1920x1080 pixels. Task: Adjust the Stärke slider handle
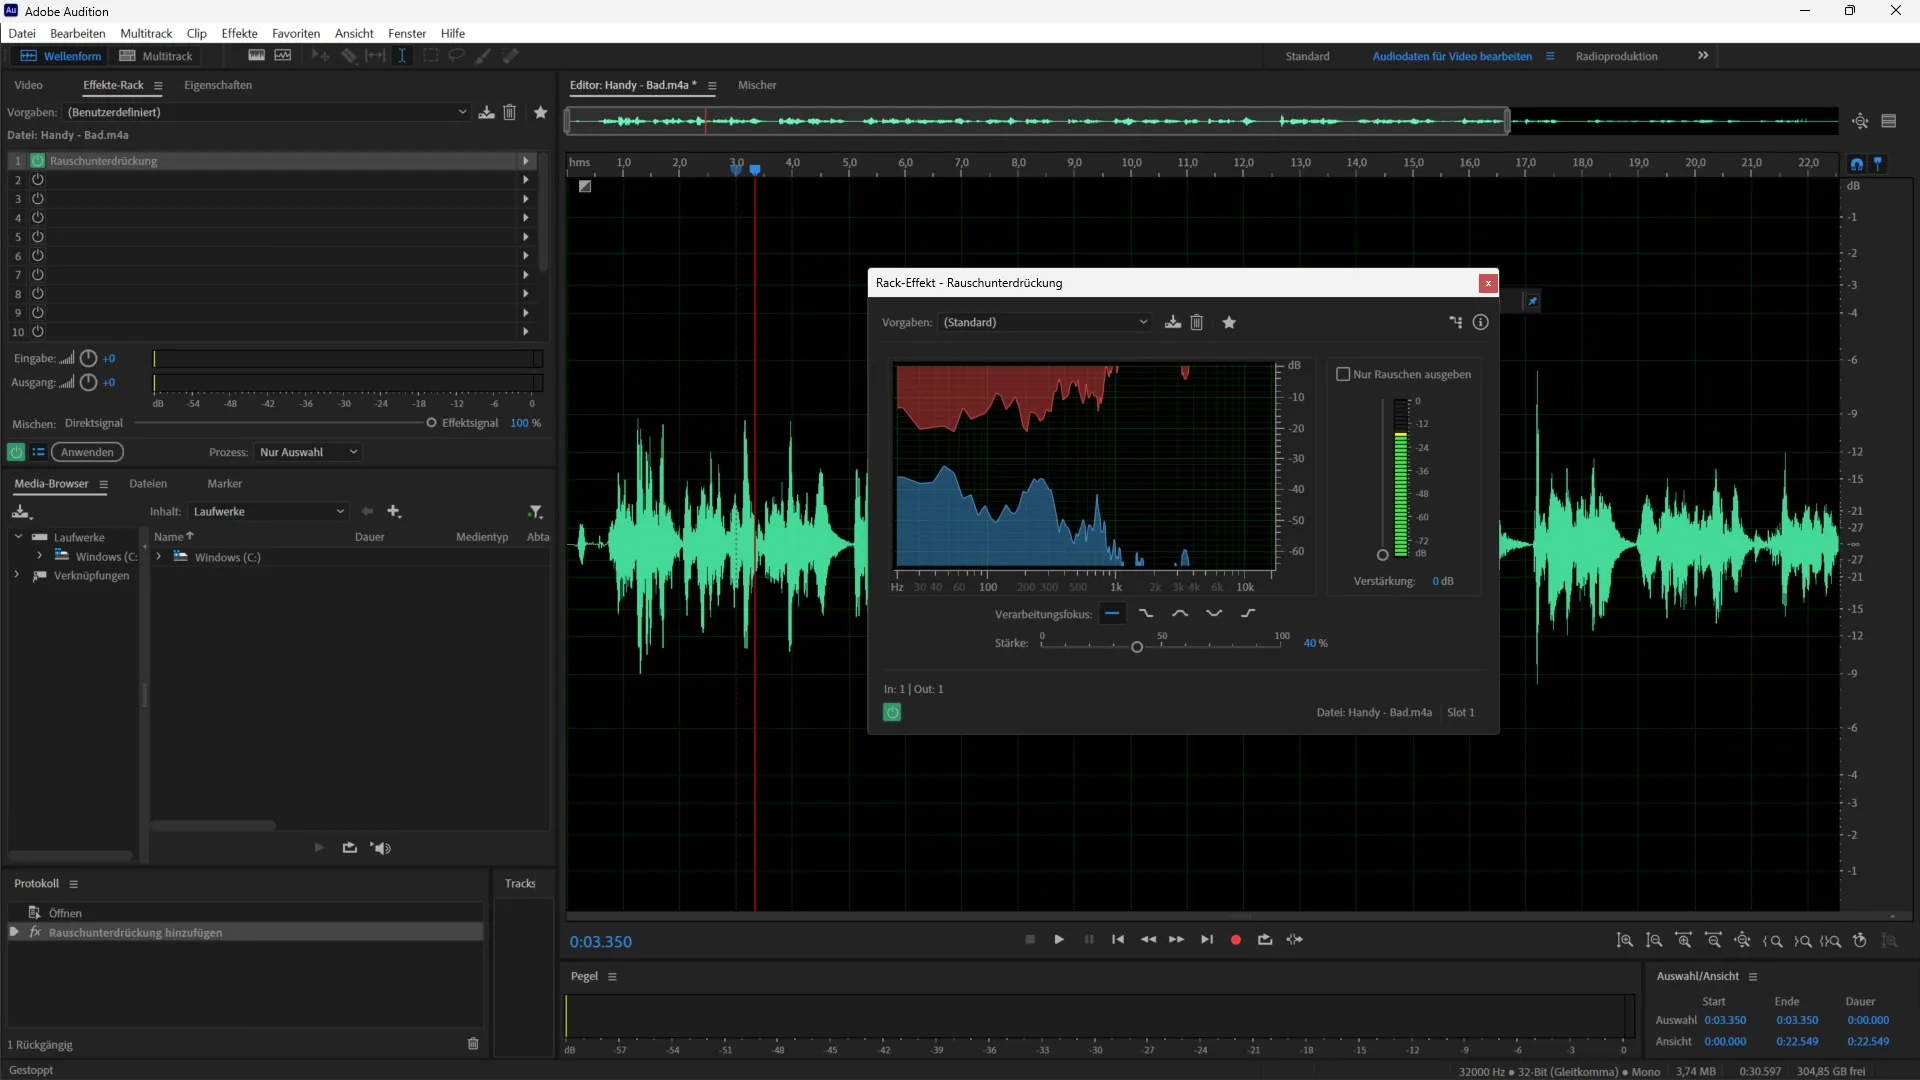point(1137,647)
